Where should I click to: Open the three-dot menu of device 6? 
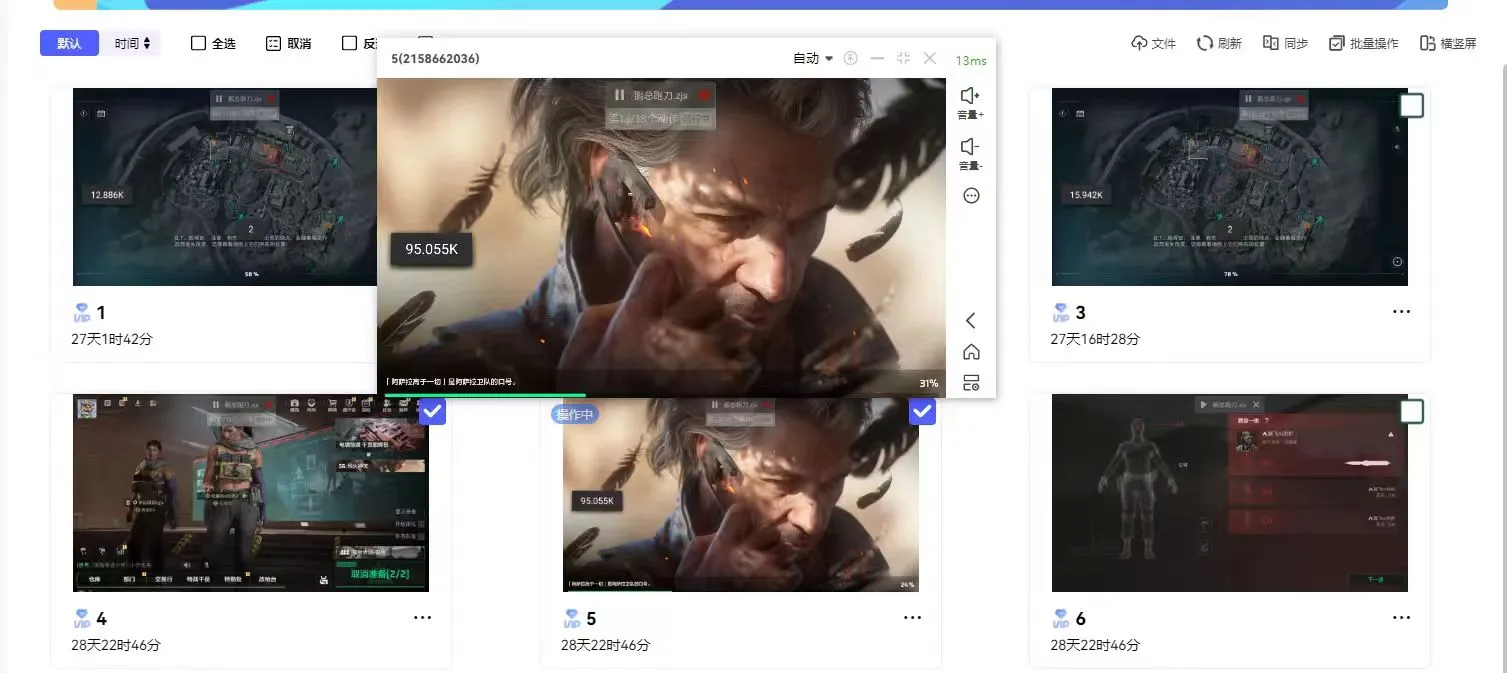1401,618
